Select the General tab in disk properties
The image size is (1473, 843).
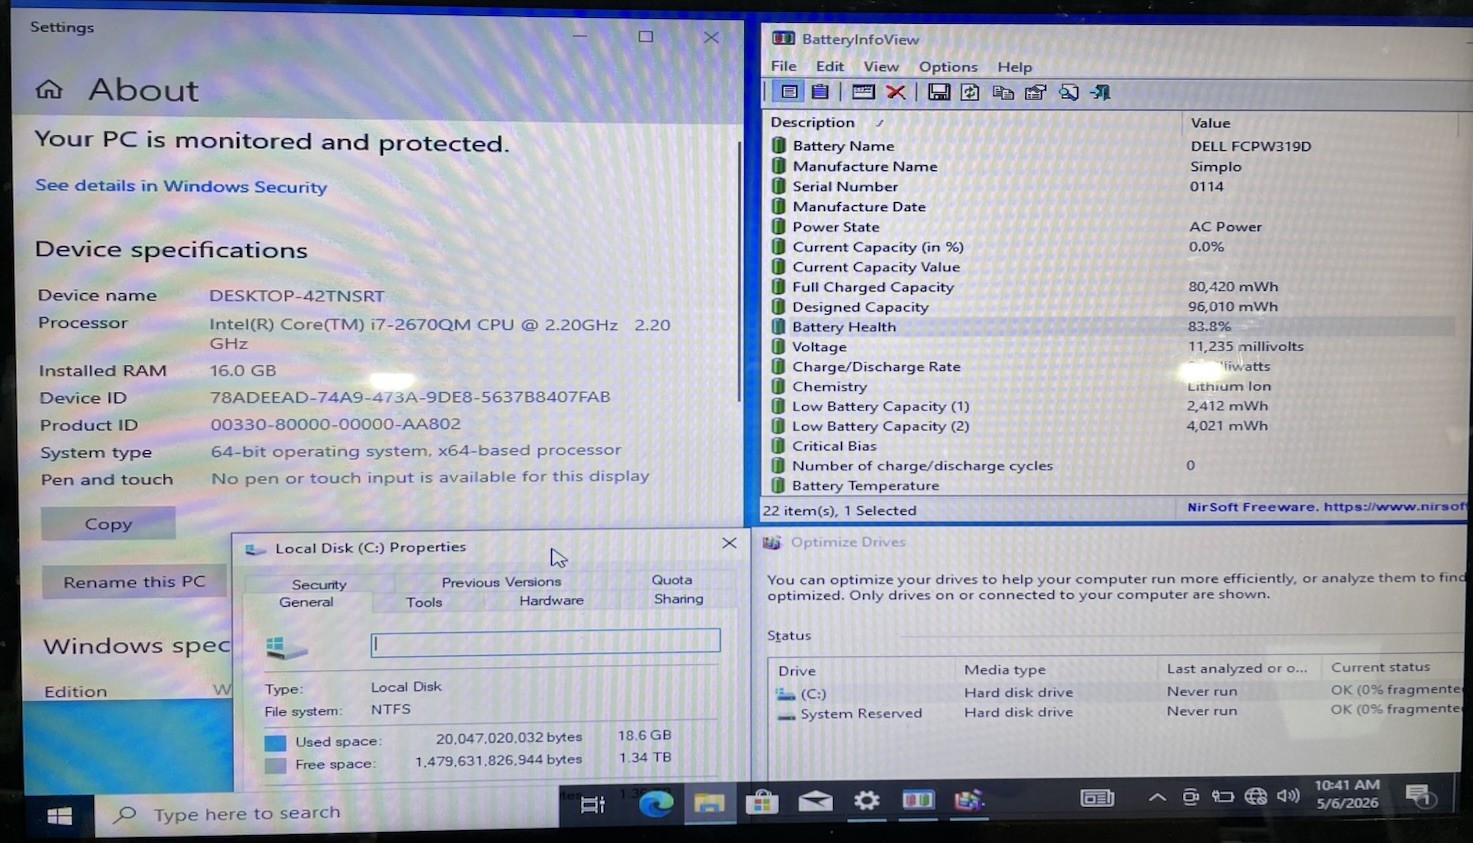coord(306,602)
